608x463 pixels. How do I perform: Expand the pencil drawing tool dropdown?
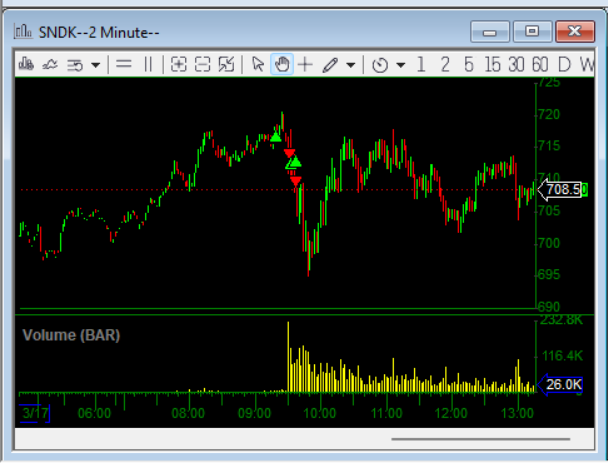tap(351, 65)
